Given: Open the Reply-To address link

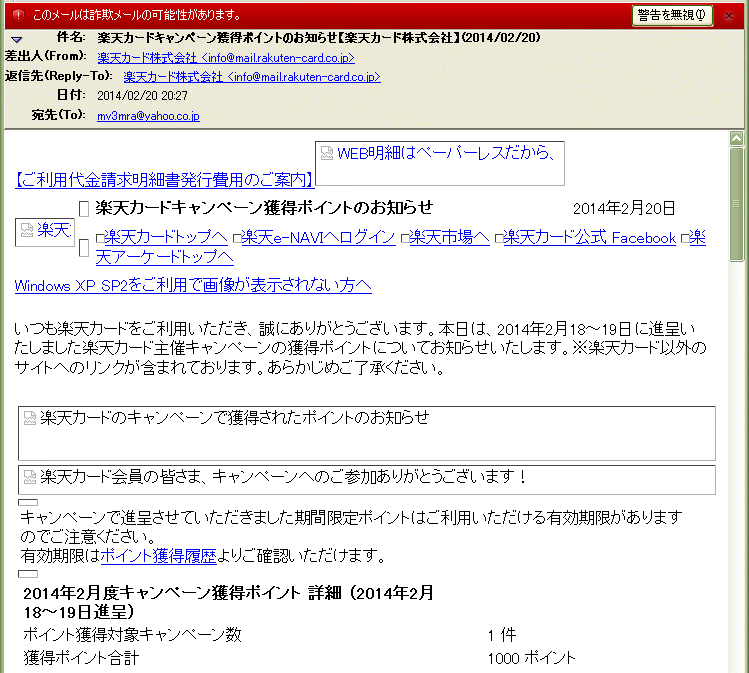Looking at the screenshot, I should coord(252,76).
